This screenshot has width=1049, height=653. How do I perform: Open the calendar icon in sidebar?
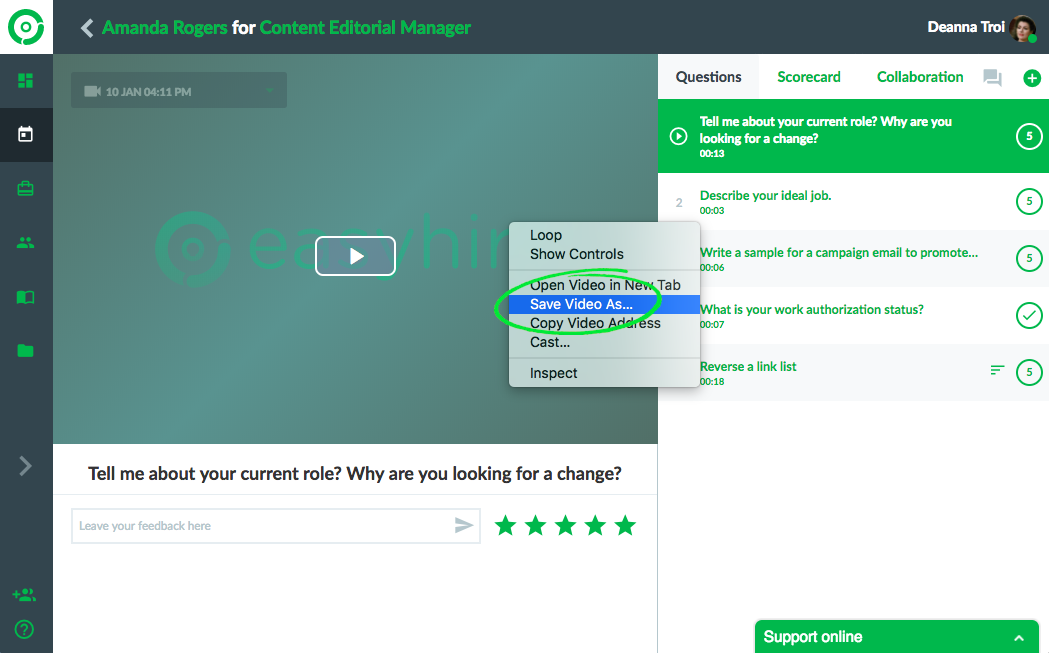click(x=25, y=134)
